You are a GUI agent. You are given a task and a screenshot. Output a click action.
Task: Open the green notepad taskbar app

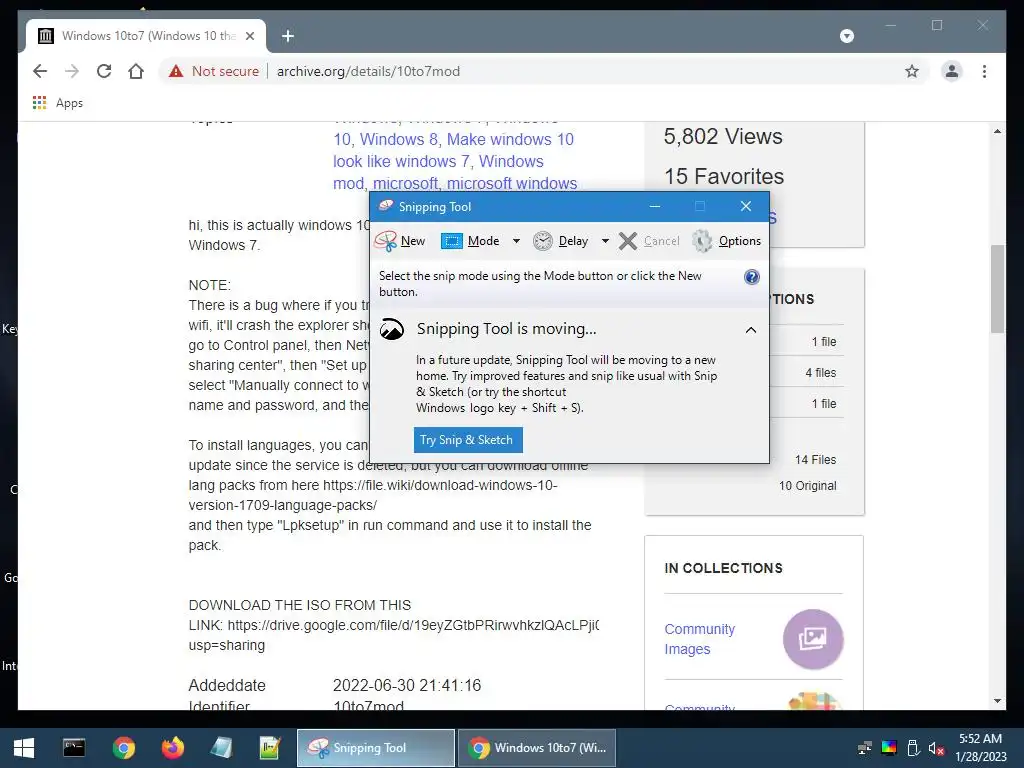[x=270, y=748]
